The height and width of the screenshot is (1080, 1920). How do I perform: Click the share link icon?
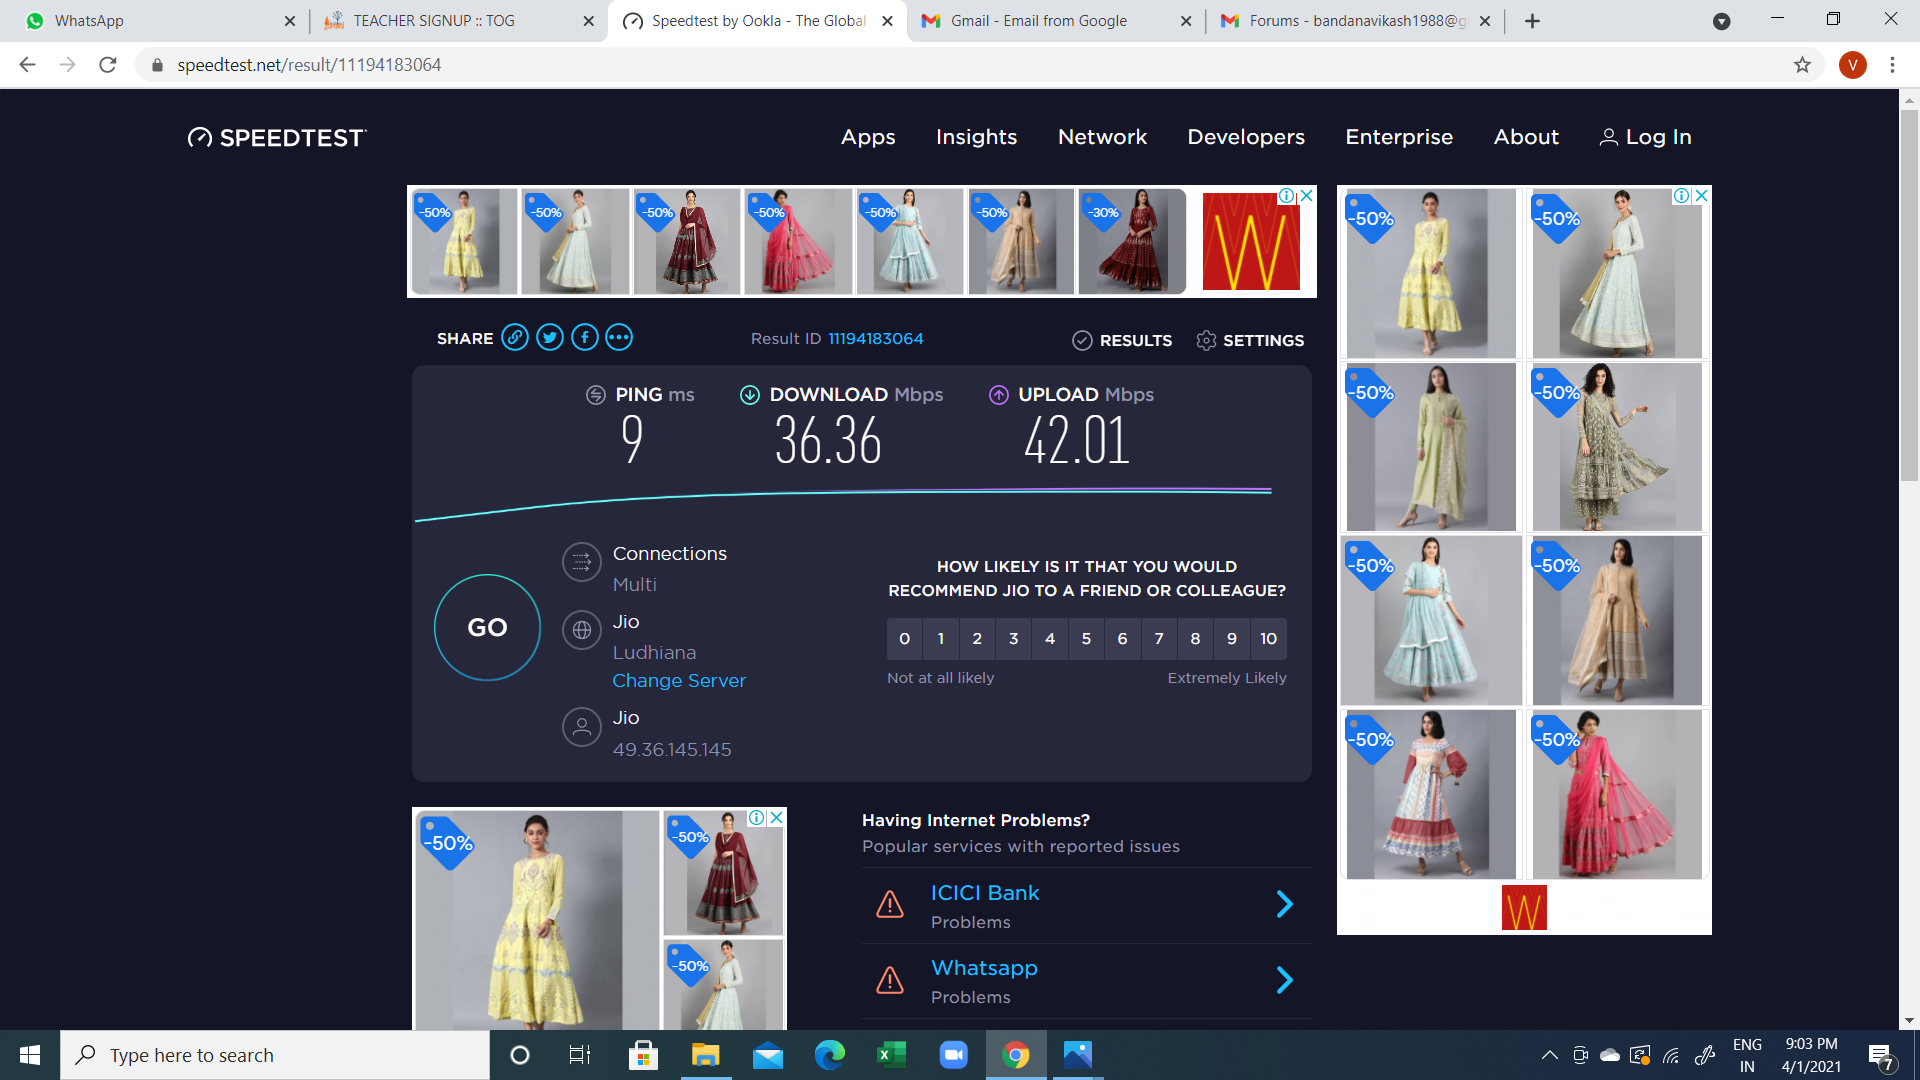tap(515, 338)
